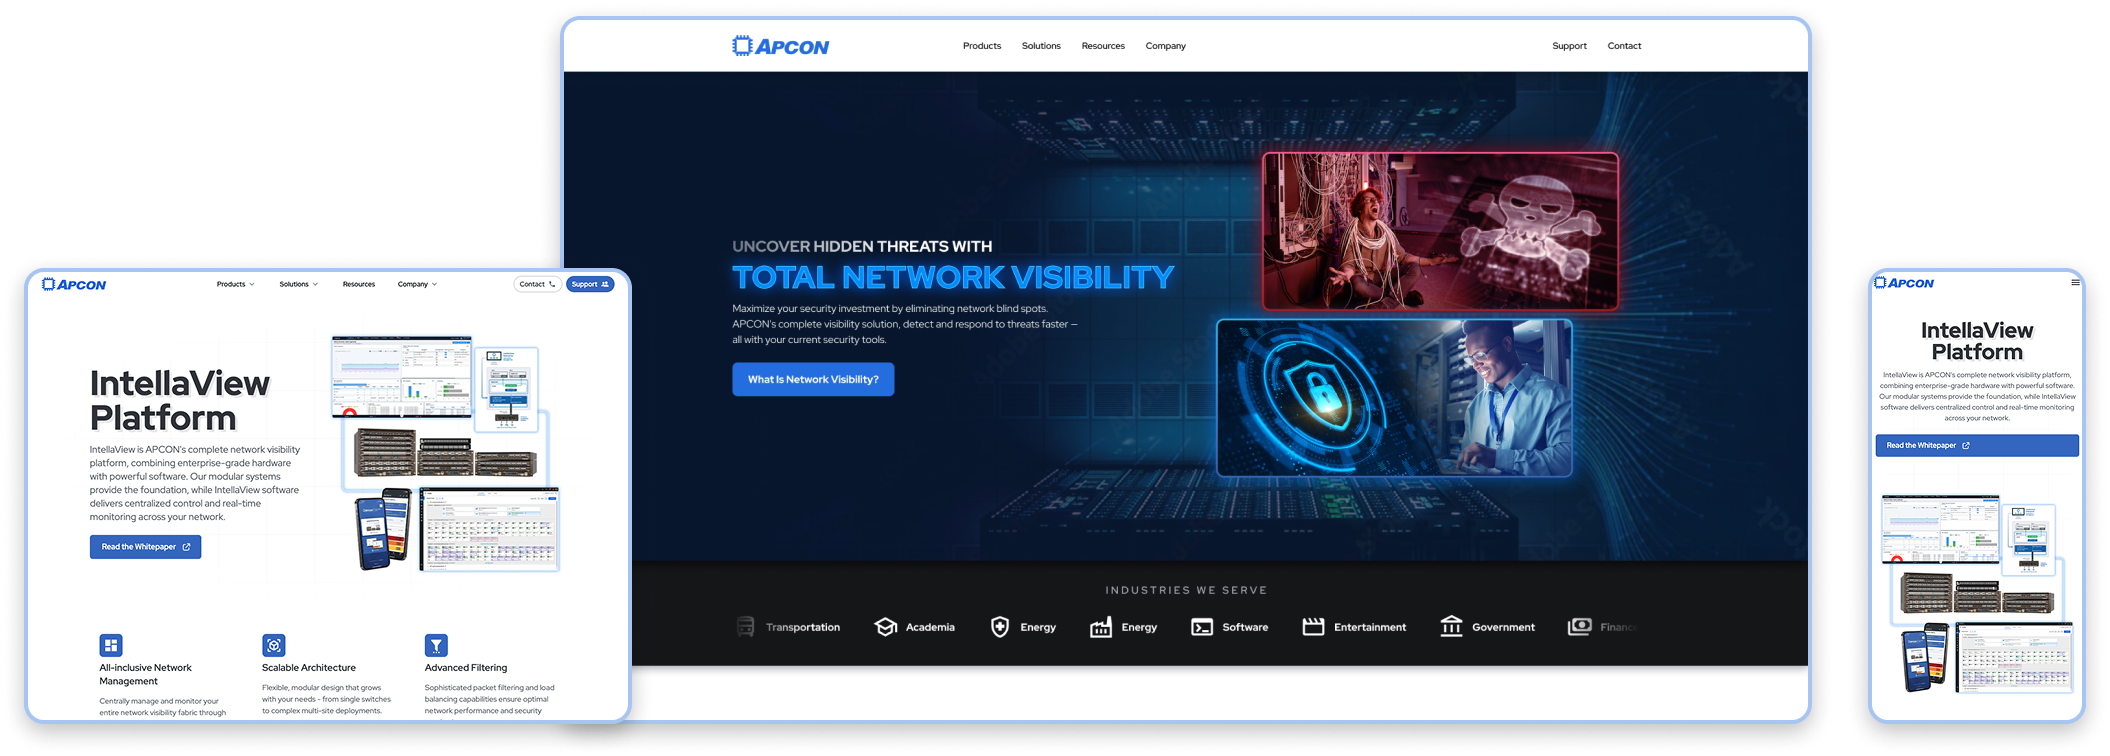Click Support link in desktop view header
The height and width of the screenshot is (756, 2110).
click(1569, 46)
